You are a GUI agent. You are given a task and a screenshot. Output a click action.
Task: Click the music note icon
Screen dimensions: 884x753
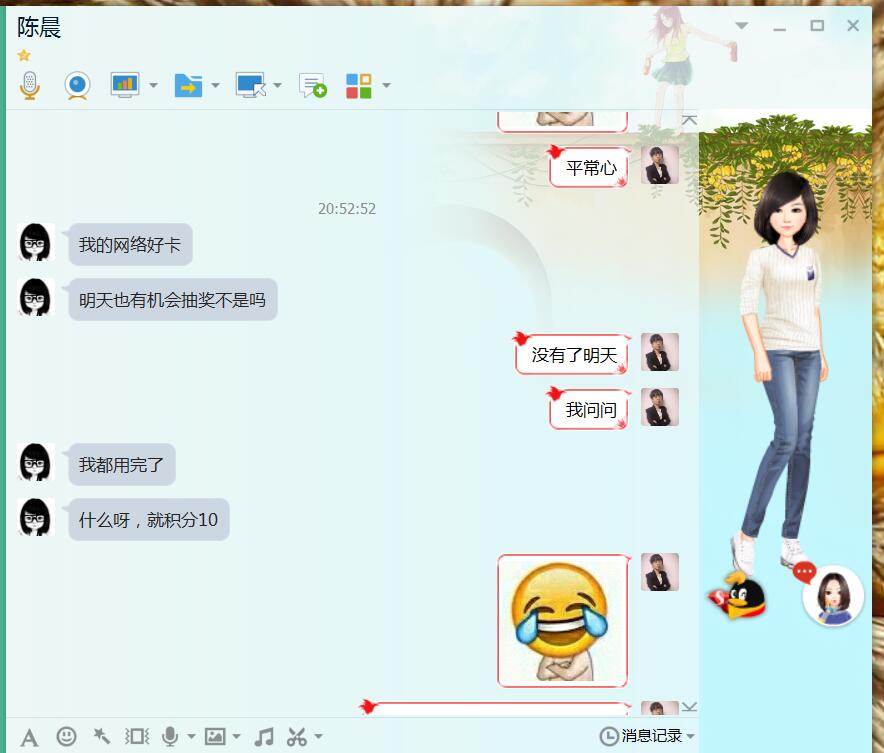click(264, 737)
